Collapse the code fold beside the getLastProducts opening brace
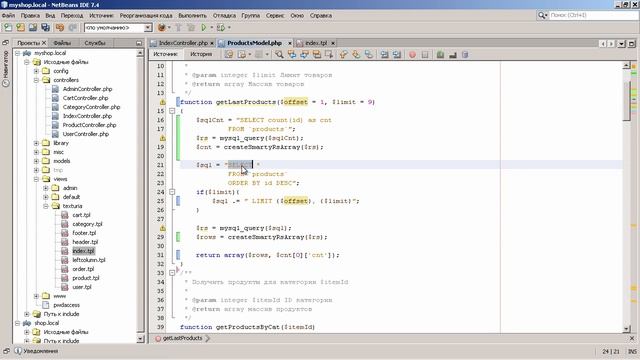The height and width of the screenshot is (360, 640). click(x=172, y=111)
